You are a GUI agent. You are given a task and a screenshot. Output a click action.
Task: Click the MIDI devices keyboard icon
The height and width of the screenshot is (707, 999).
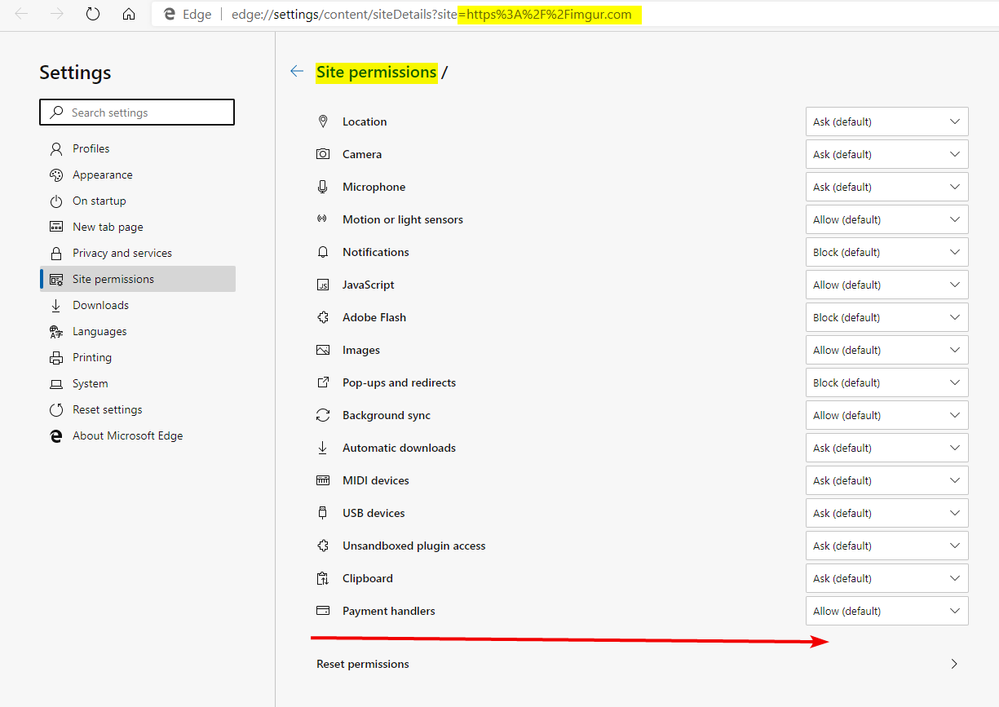point(323,480)
